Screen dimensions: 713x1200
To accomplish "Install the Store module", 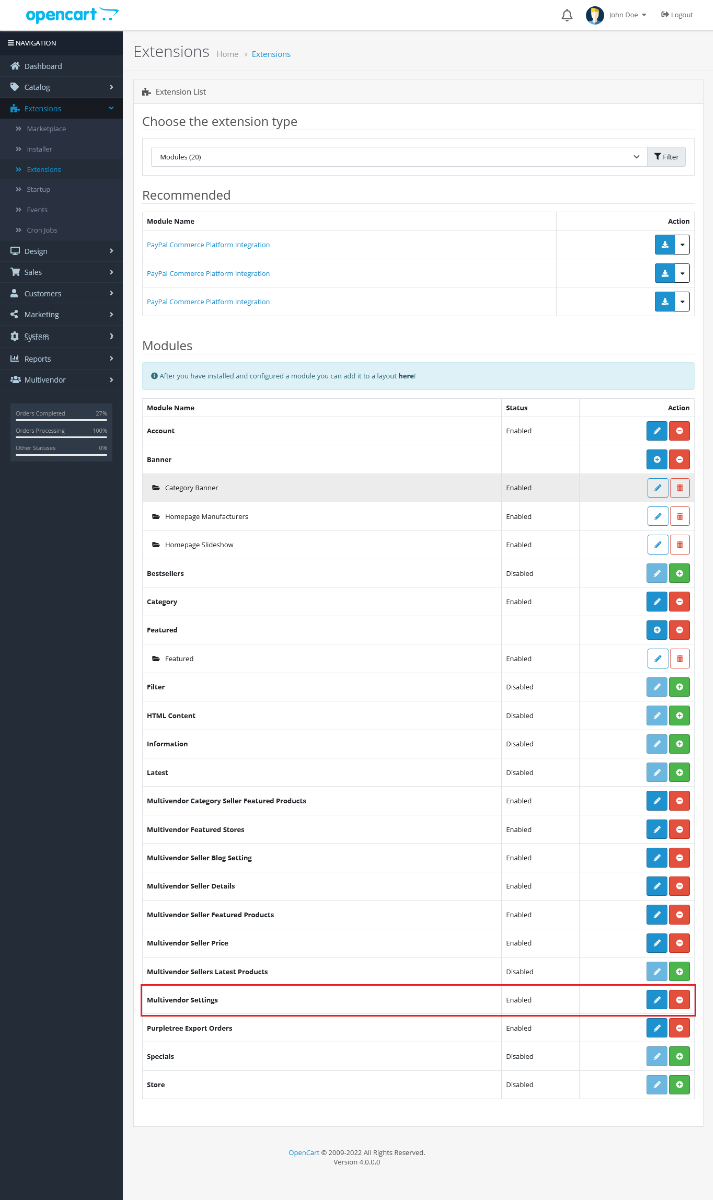I will click(x=679, y=1085).
